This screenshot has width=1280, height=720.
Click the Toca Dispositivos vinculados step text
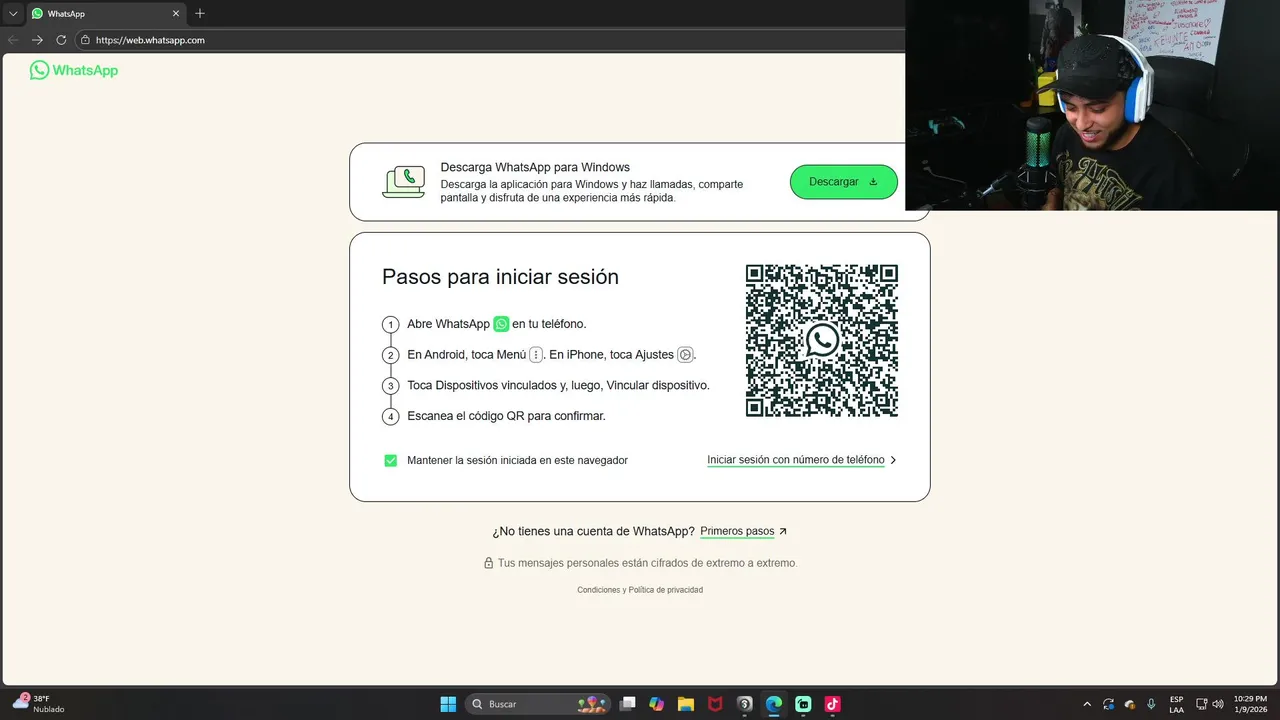(x=558, y=385)
